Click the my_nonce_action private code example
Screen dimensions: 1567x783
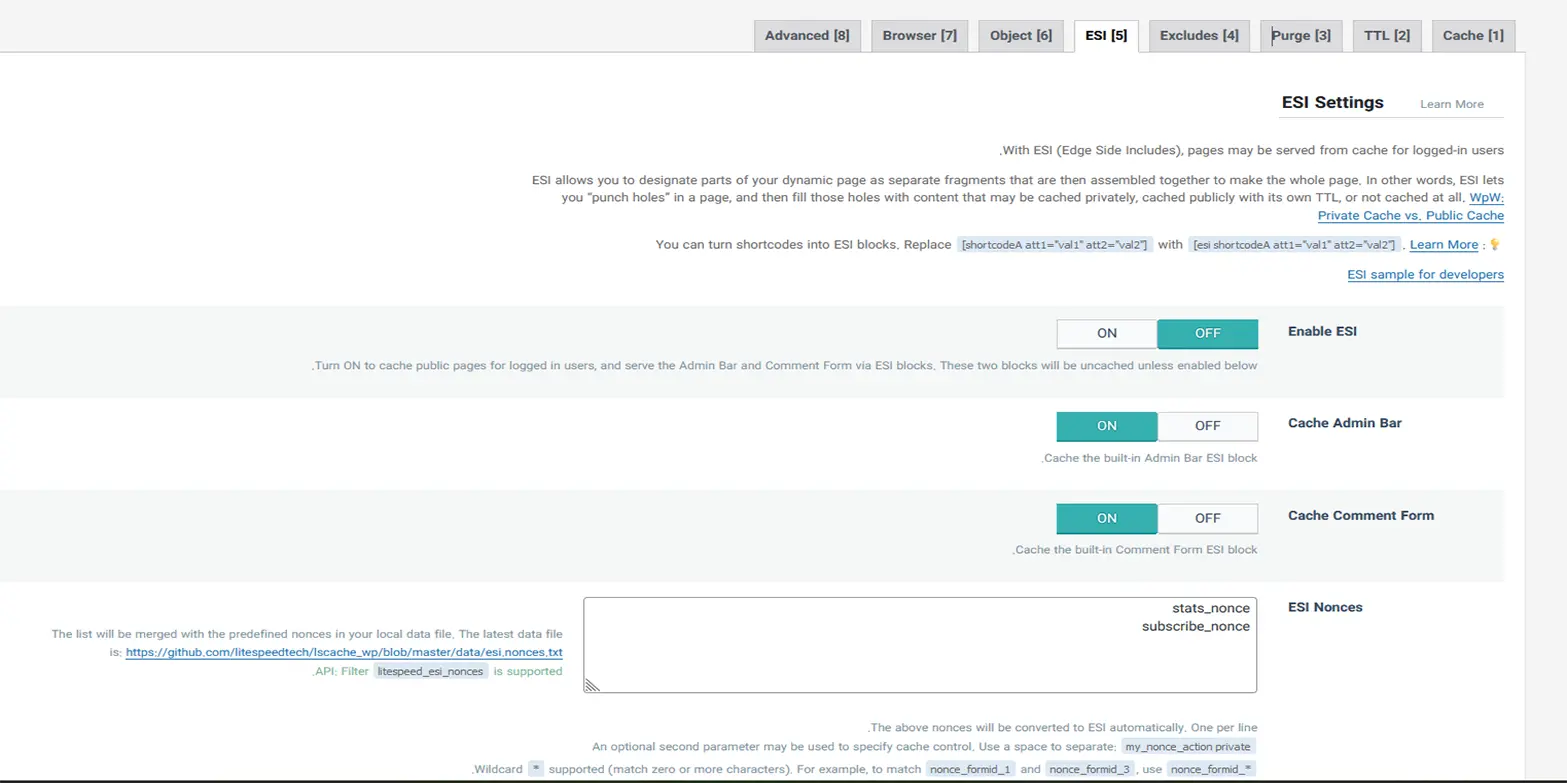[x=1187, y=747]
